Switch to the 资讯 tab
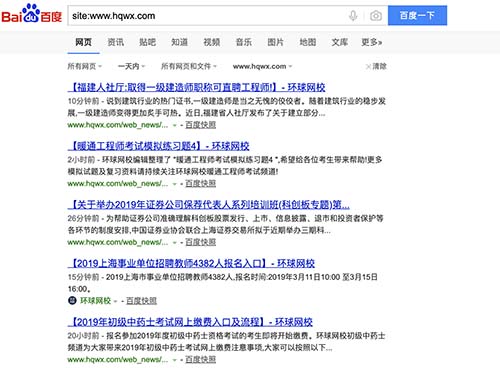Screen dimensions: 500x368 pyautogui.click(x=116, y=42)
